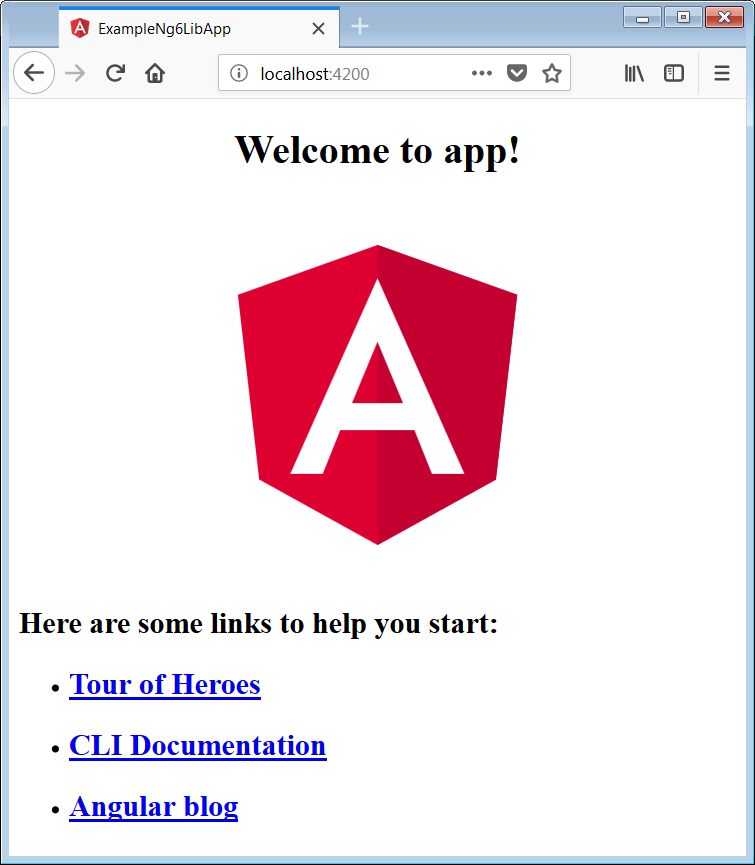
Task: Bookmark this page with the star
Action: (551, 73)
